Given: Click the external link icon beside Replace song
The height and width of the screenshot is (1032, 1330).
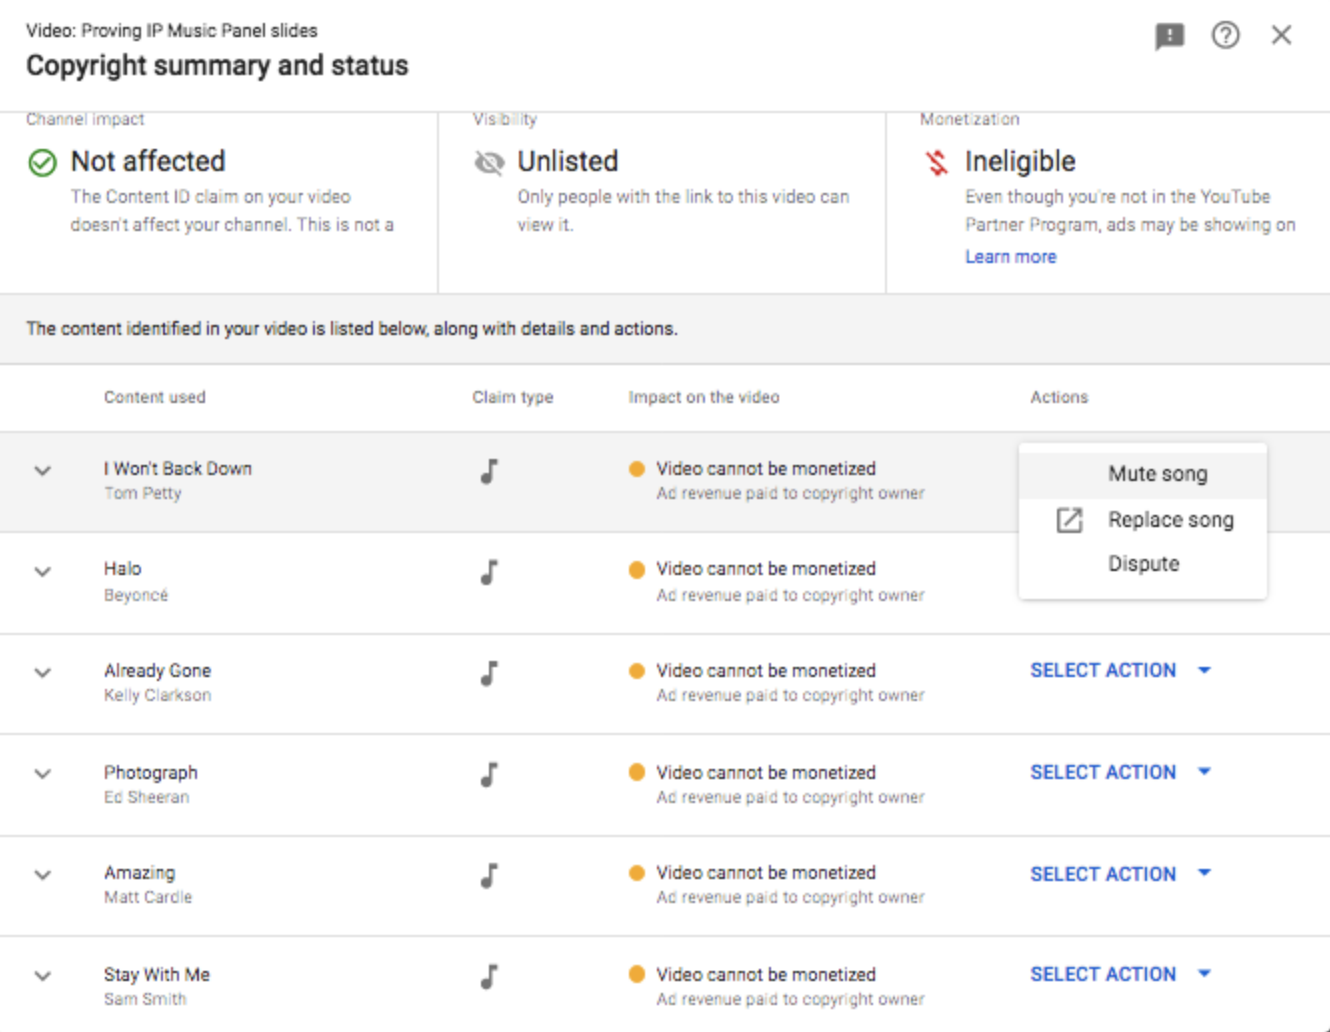Looking at the screenshot, I should (1069, 520).
